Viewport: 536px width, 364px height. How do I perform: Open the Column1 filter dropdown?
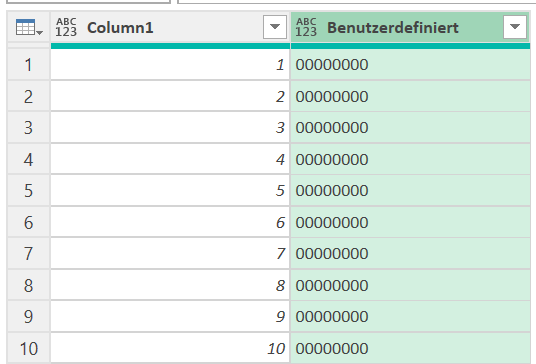[x=275, y=27]
